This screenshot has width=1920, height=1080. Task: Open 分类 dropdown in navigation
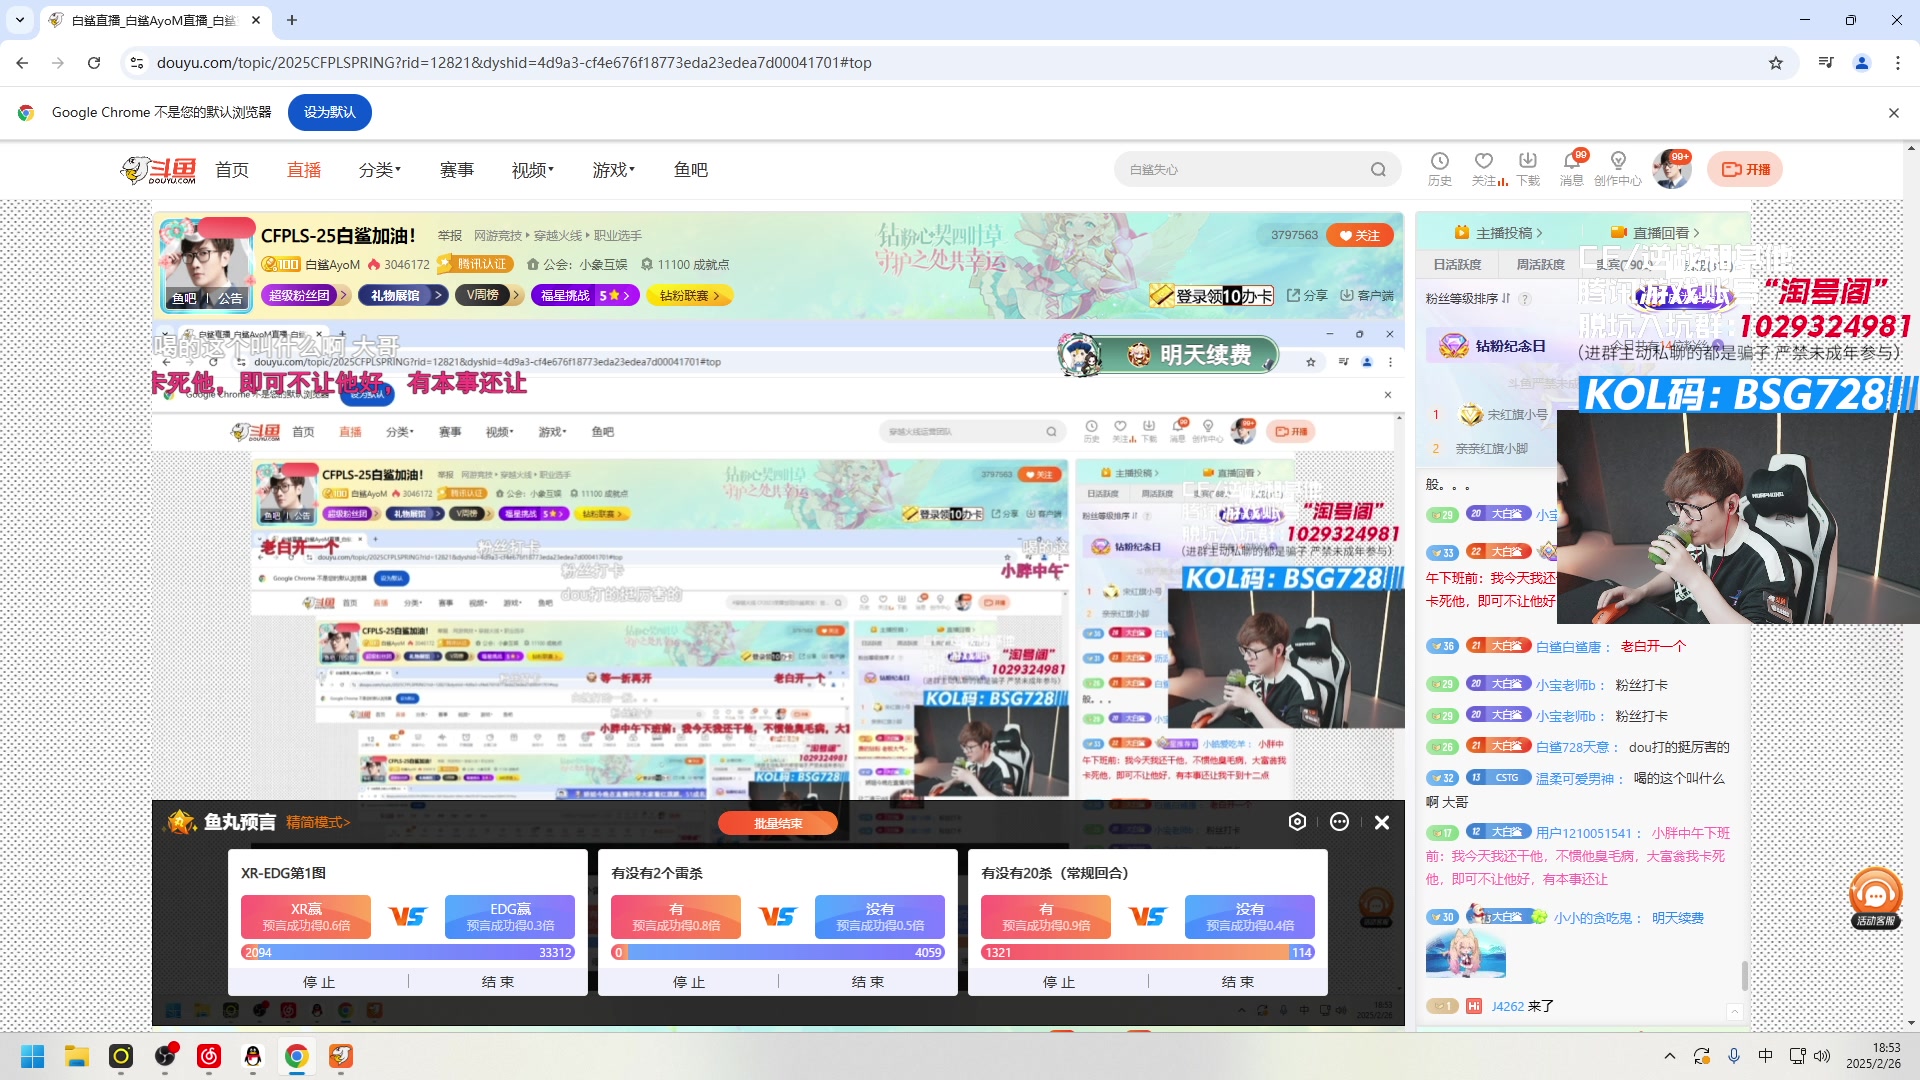pos(380,170)
